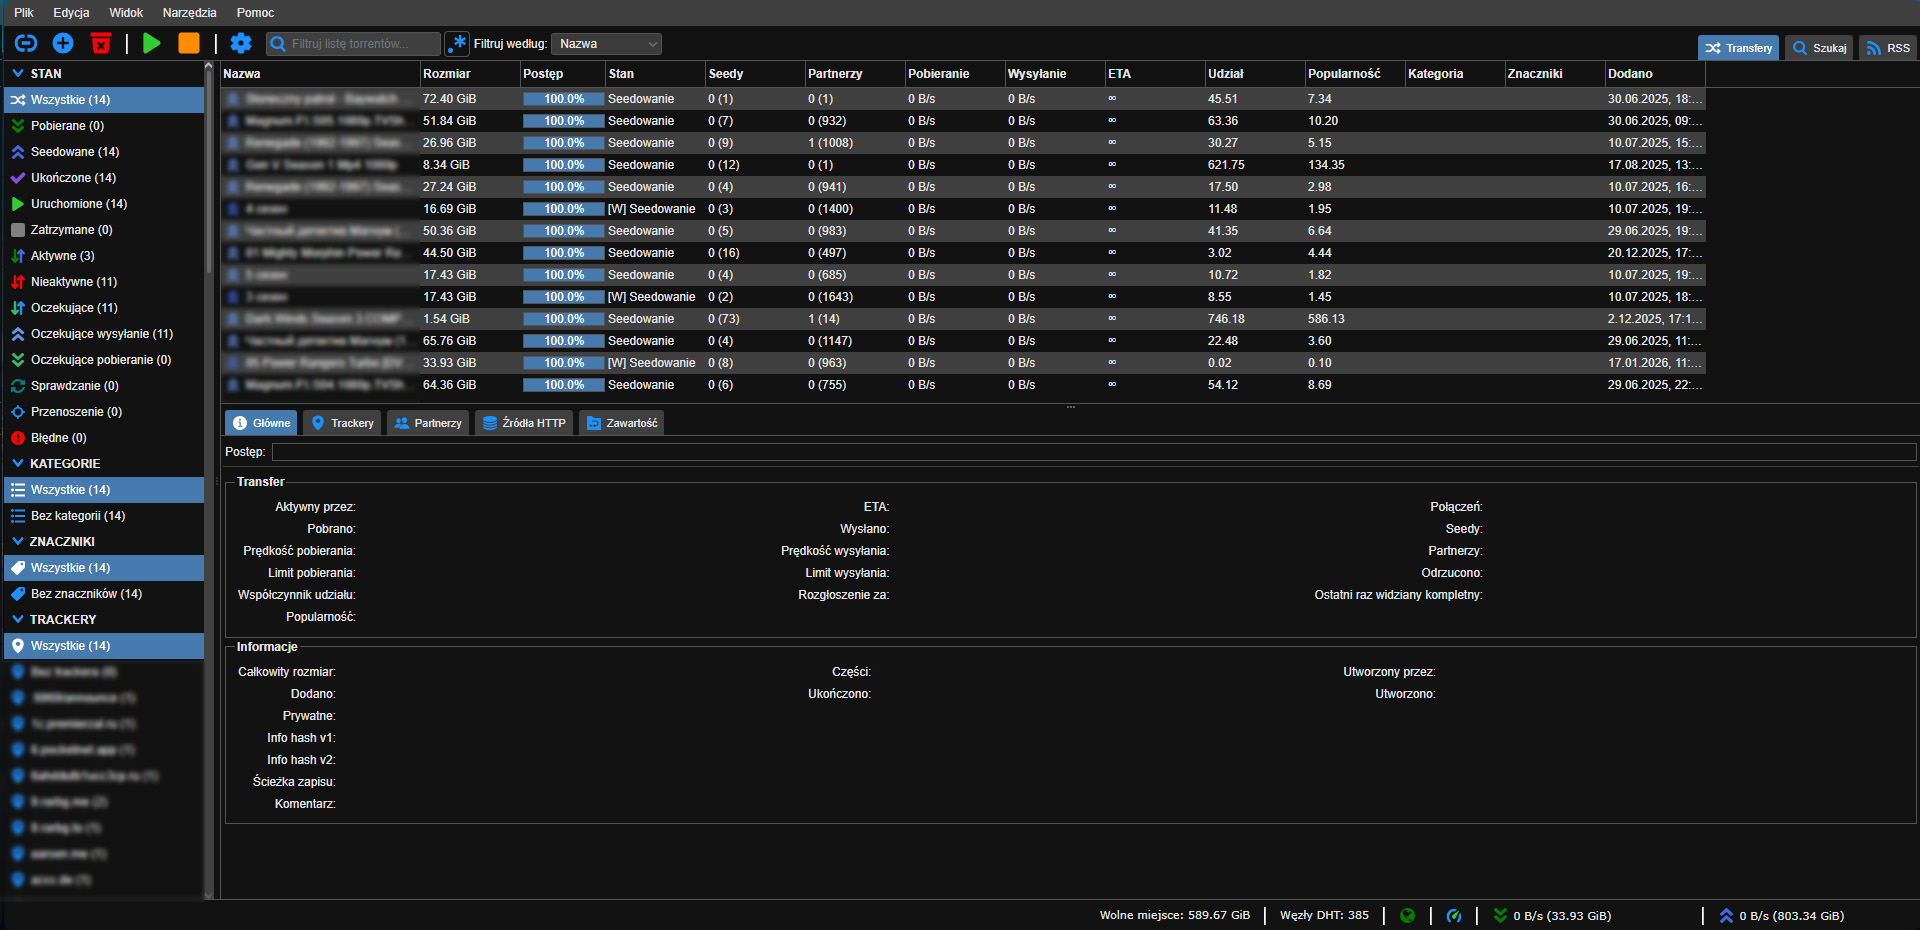Open the RSS reader view
1920x930 pixels.
(1887, 48)
